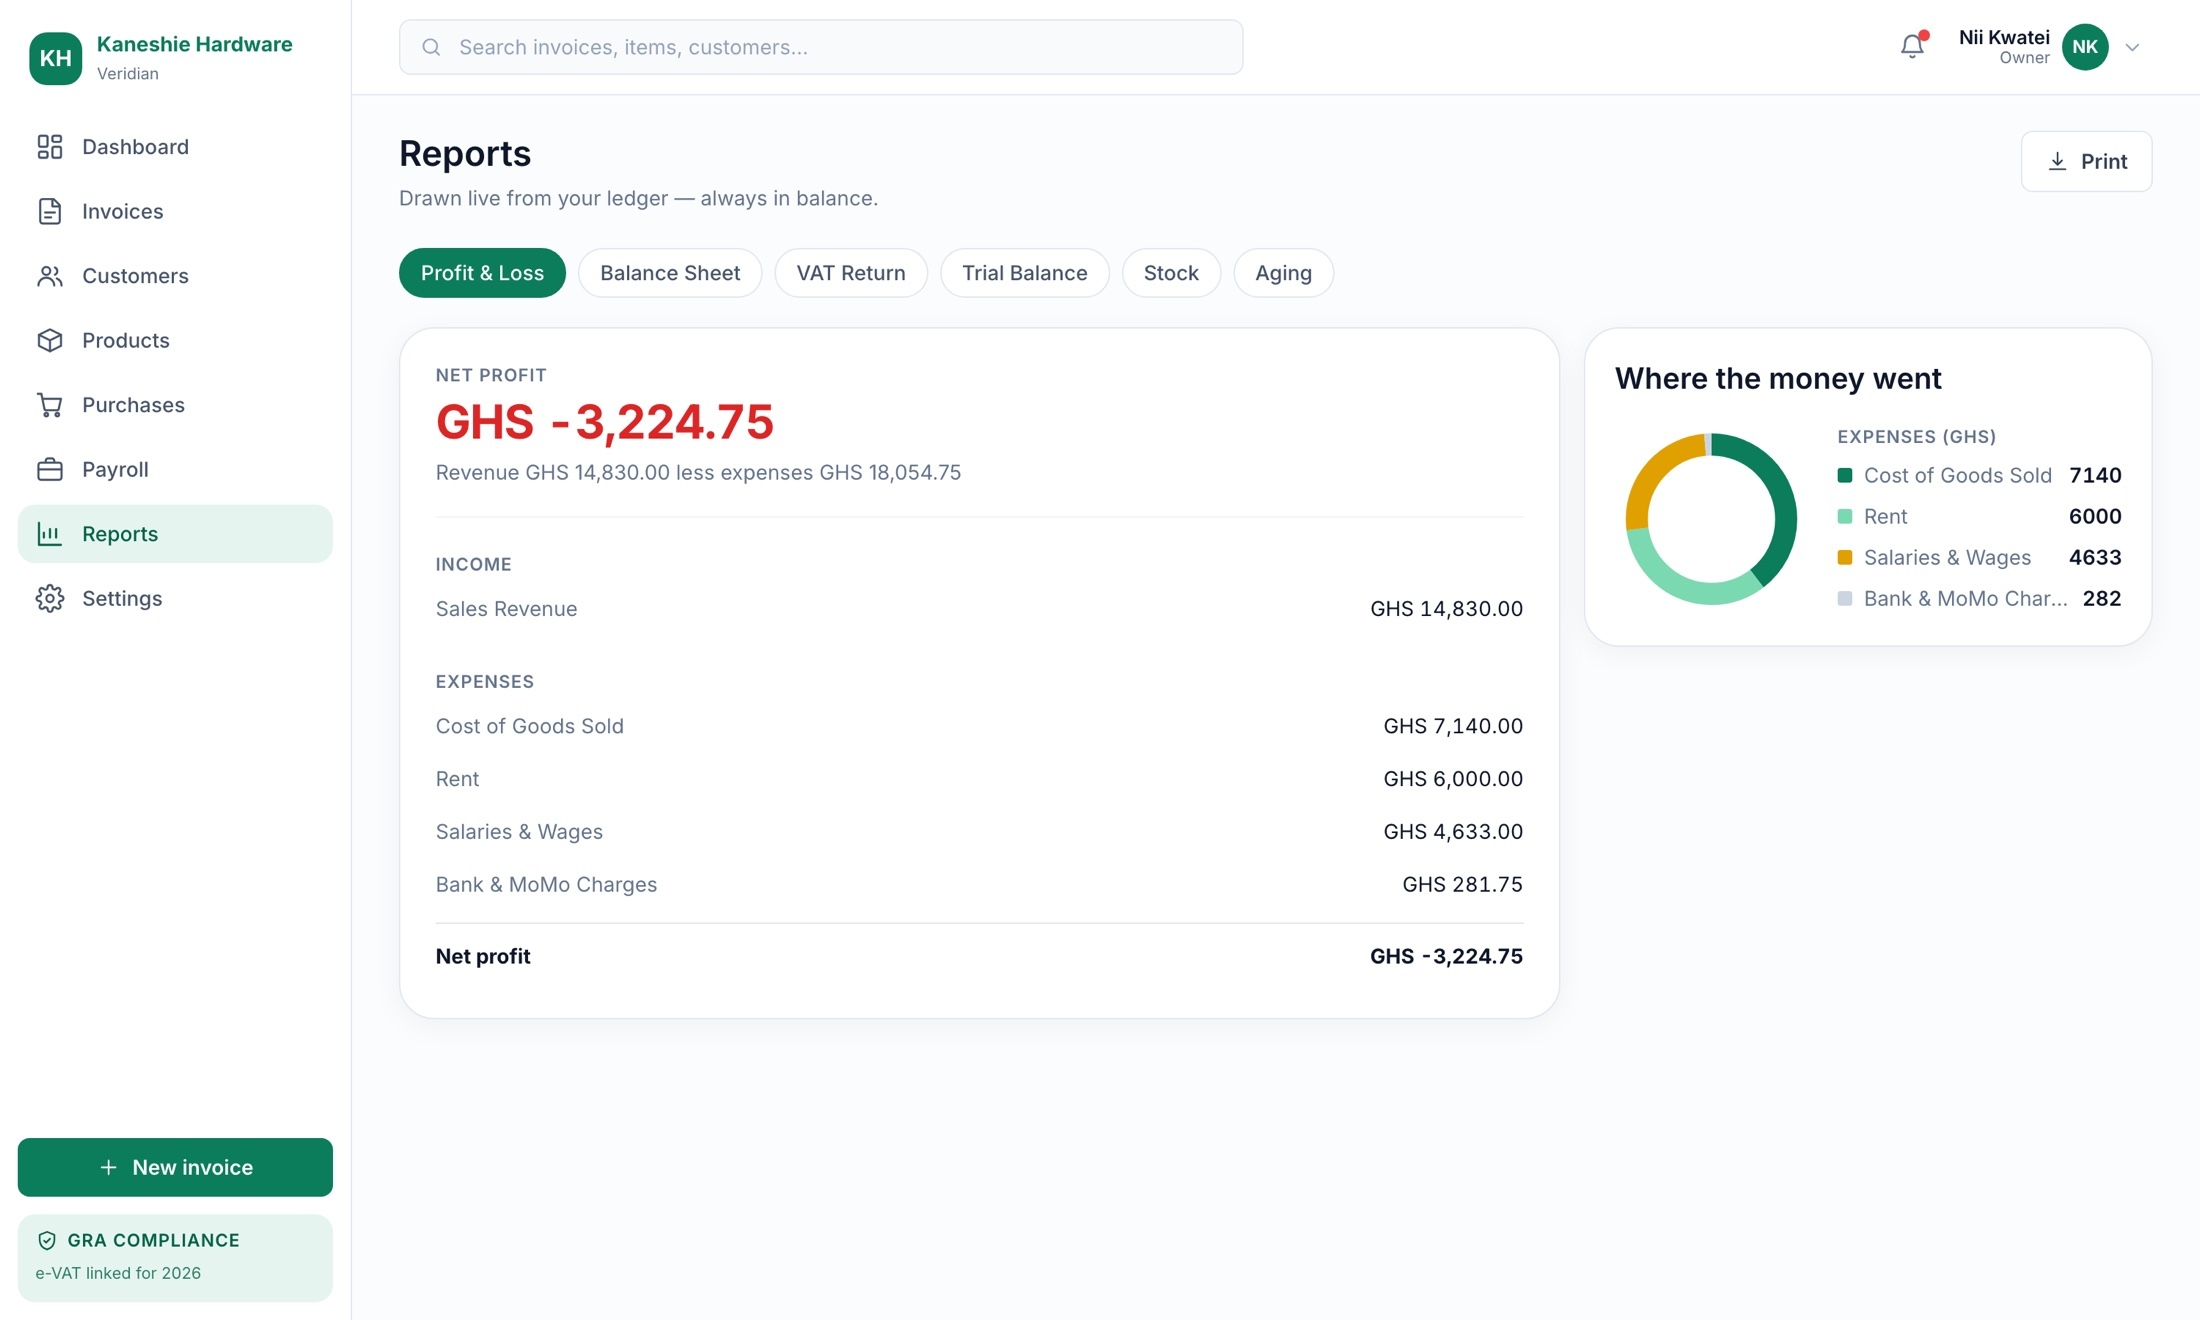The width and height of the screenshot is (2200, 1320).
Task: Click the Cost of Goods Sold legend swatch
Action: pyautogui.click(x=1845, y=475)
